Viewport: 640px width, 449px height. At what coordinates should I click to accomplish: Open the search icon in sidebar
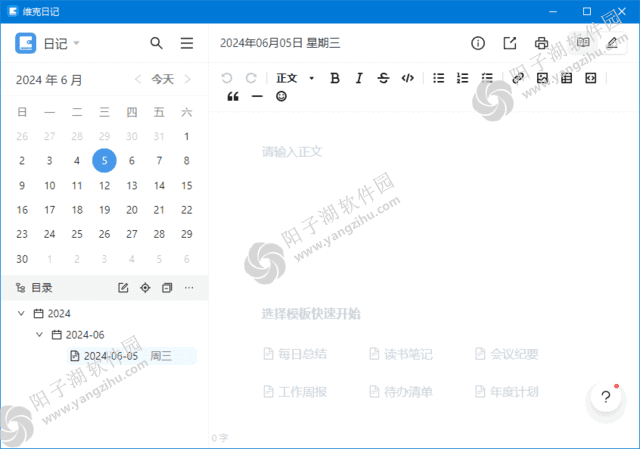point(156,43)
